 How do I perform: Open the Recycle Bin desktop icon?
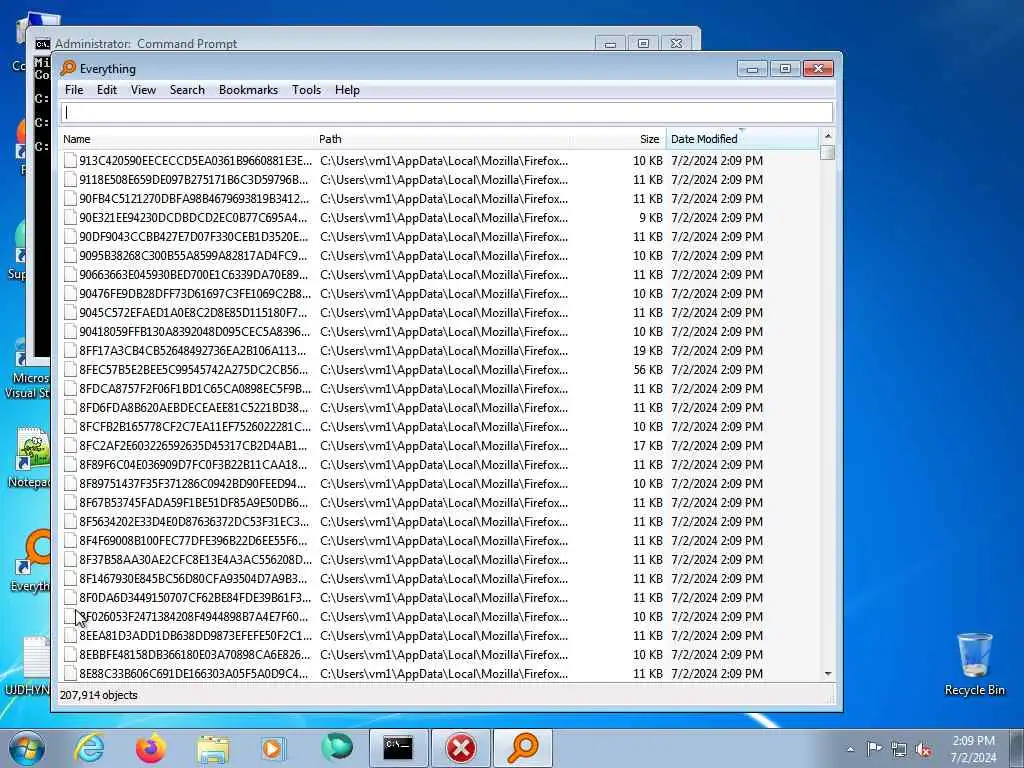tap(974, 664)
